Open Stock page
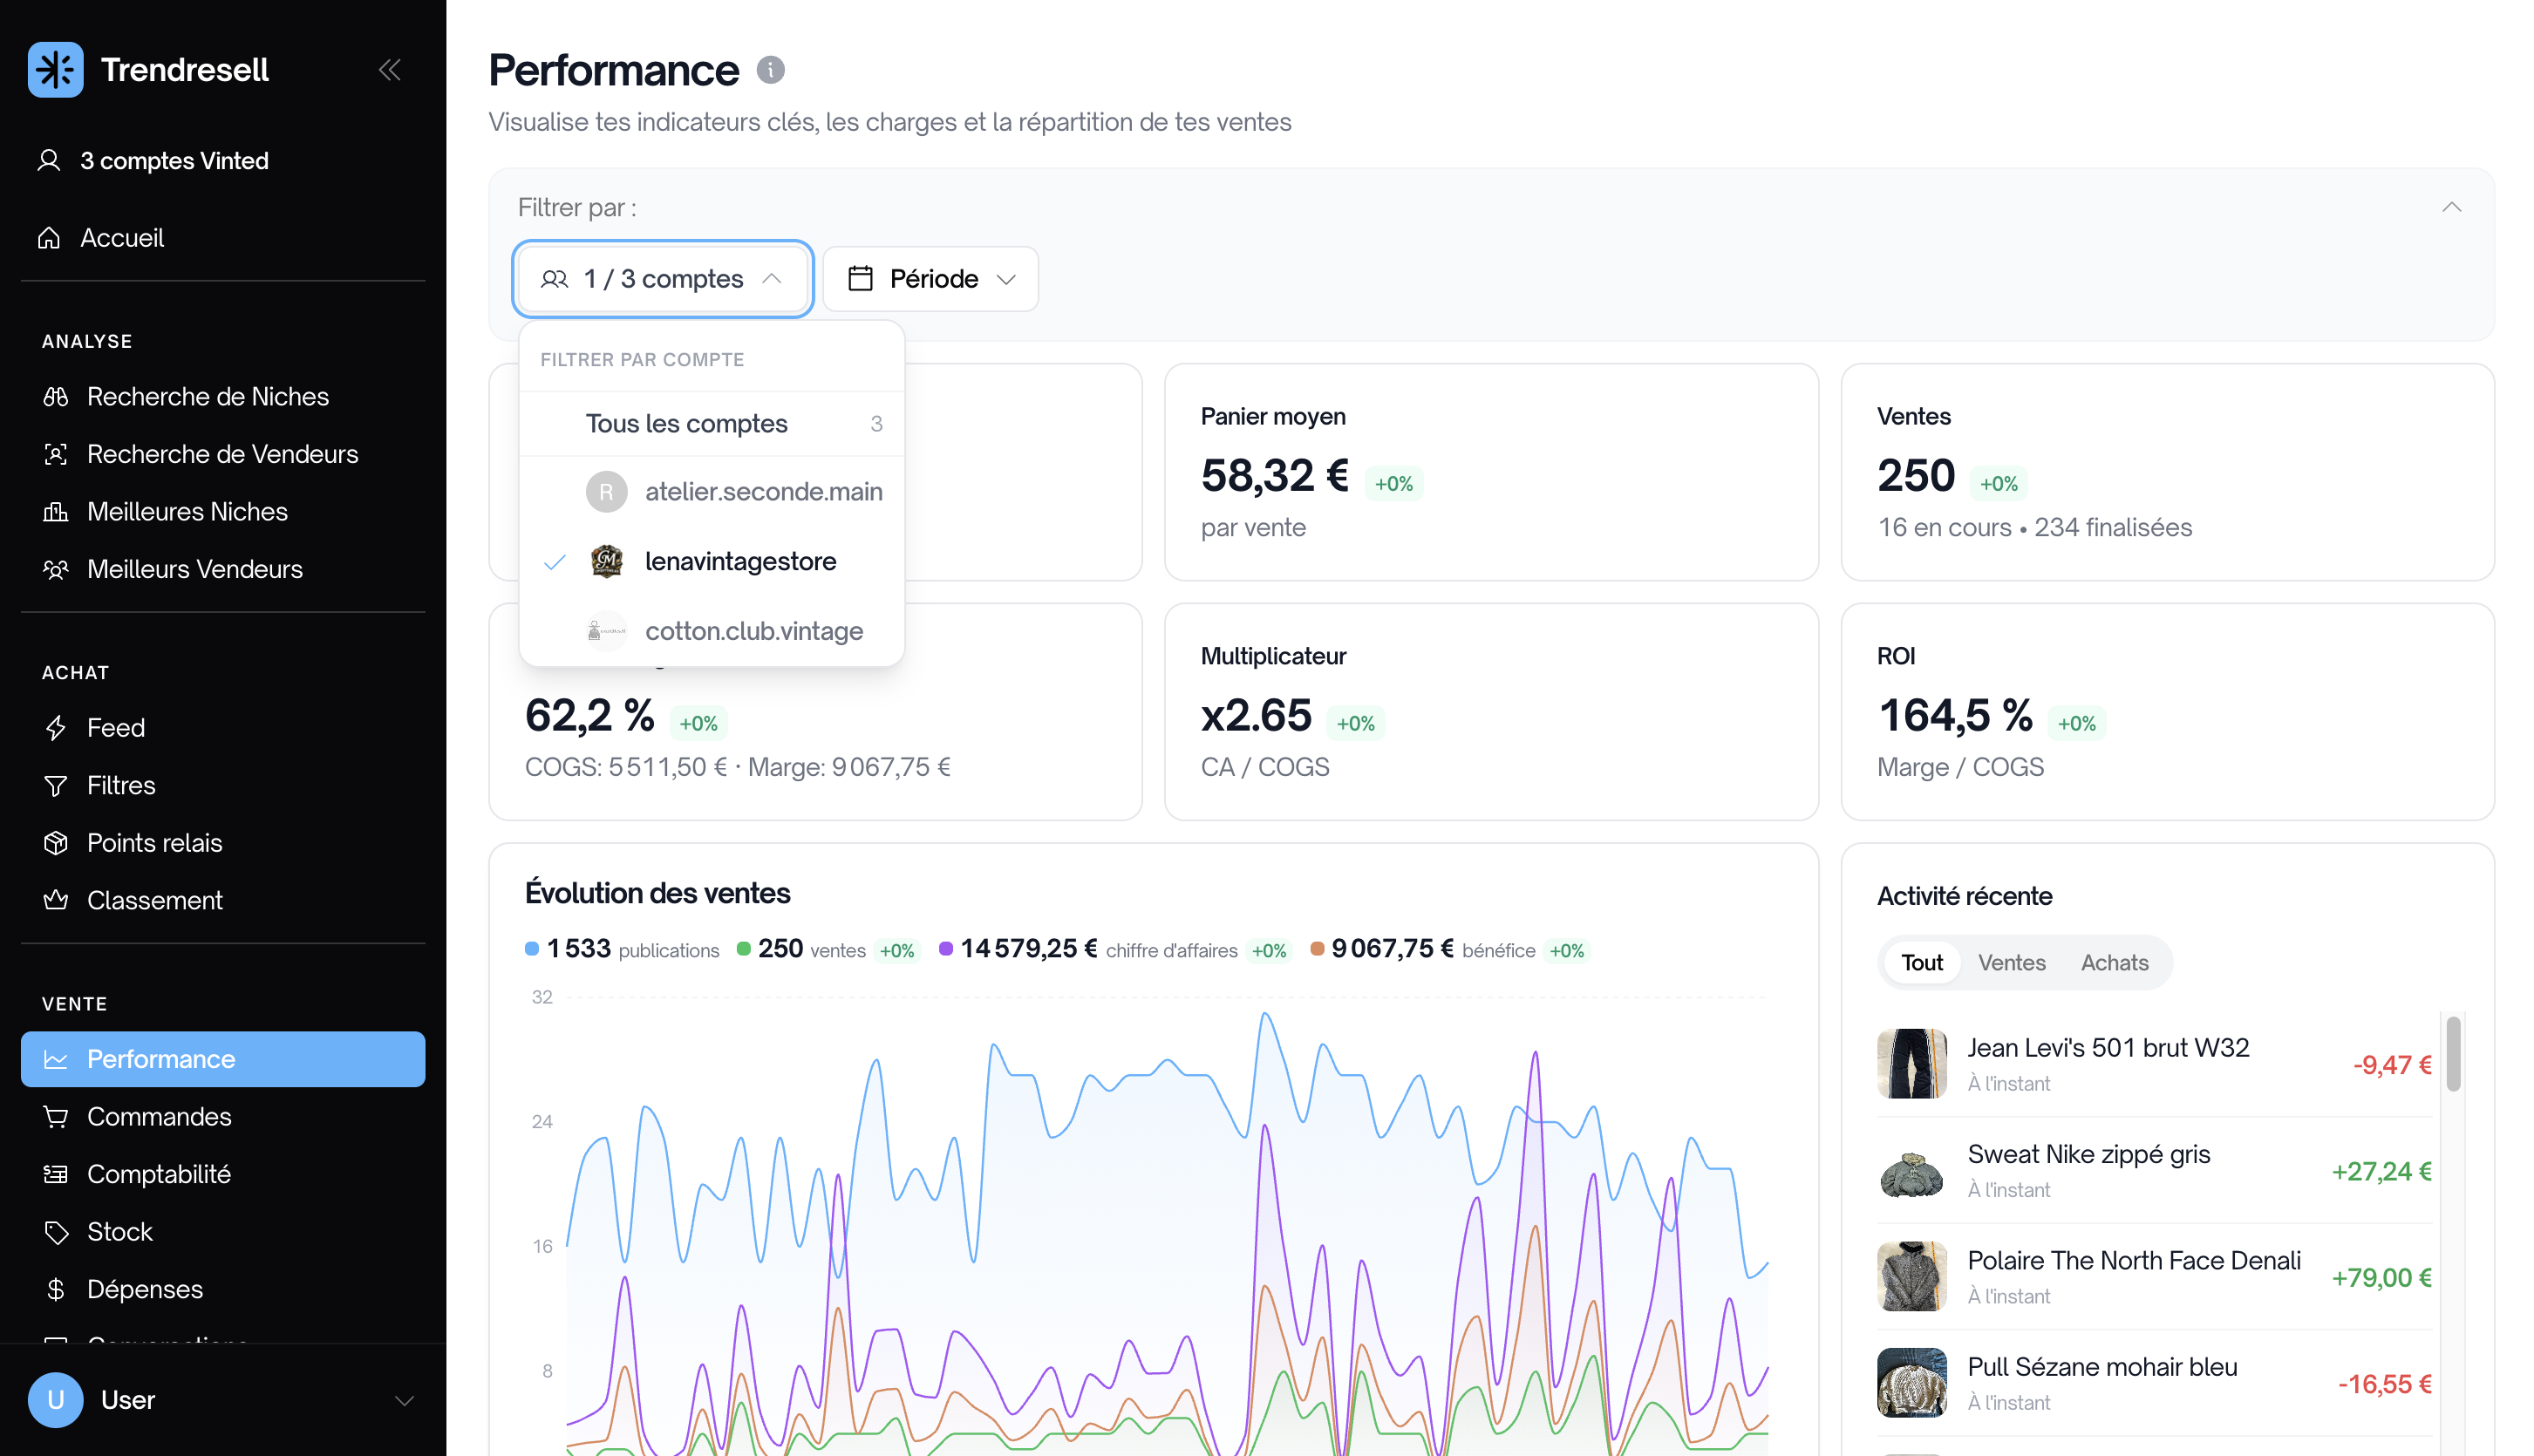This screenshot has height=1456, width=2534. (222, 1231)
